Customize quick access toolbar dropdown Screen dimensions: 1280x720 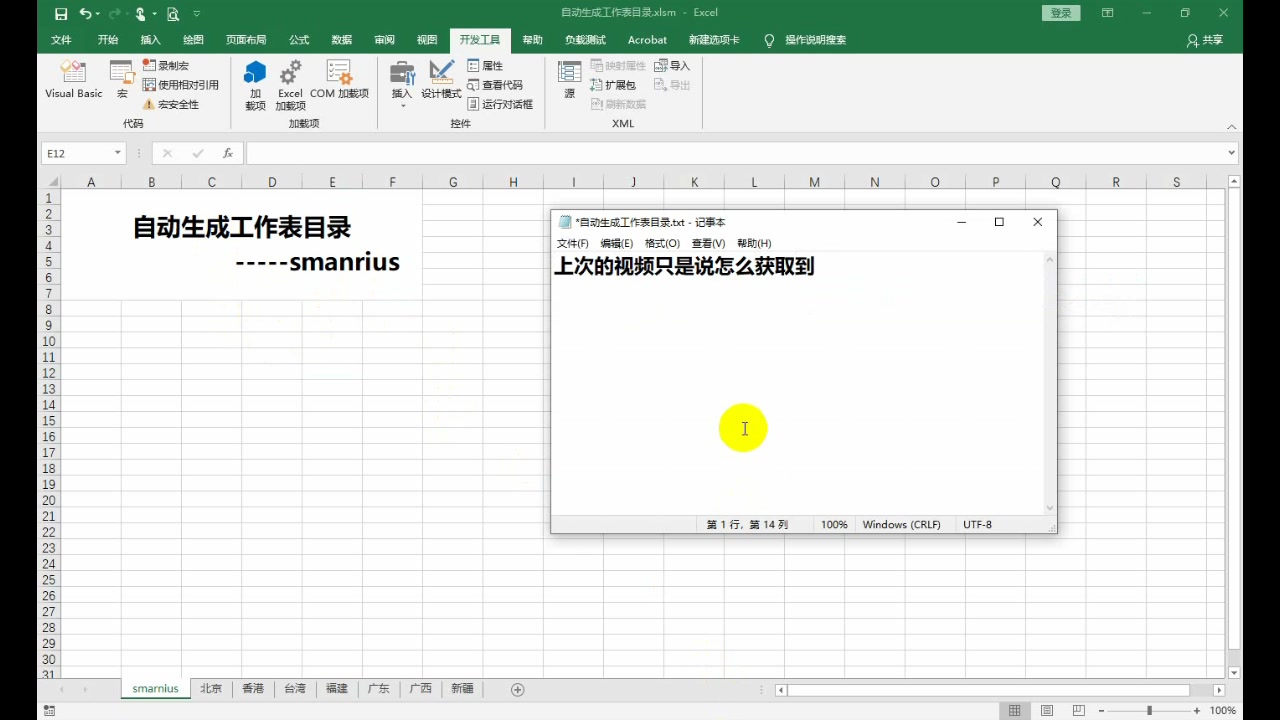pyautogui.click(x=197, y=14)
